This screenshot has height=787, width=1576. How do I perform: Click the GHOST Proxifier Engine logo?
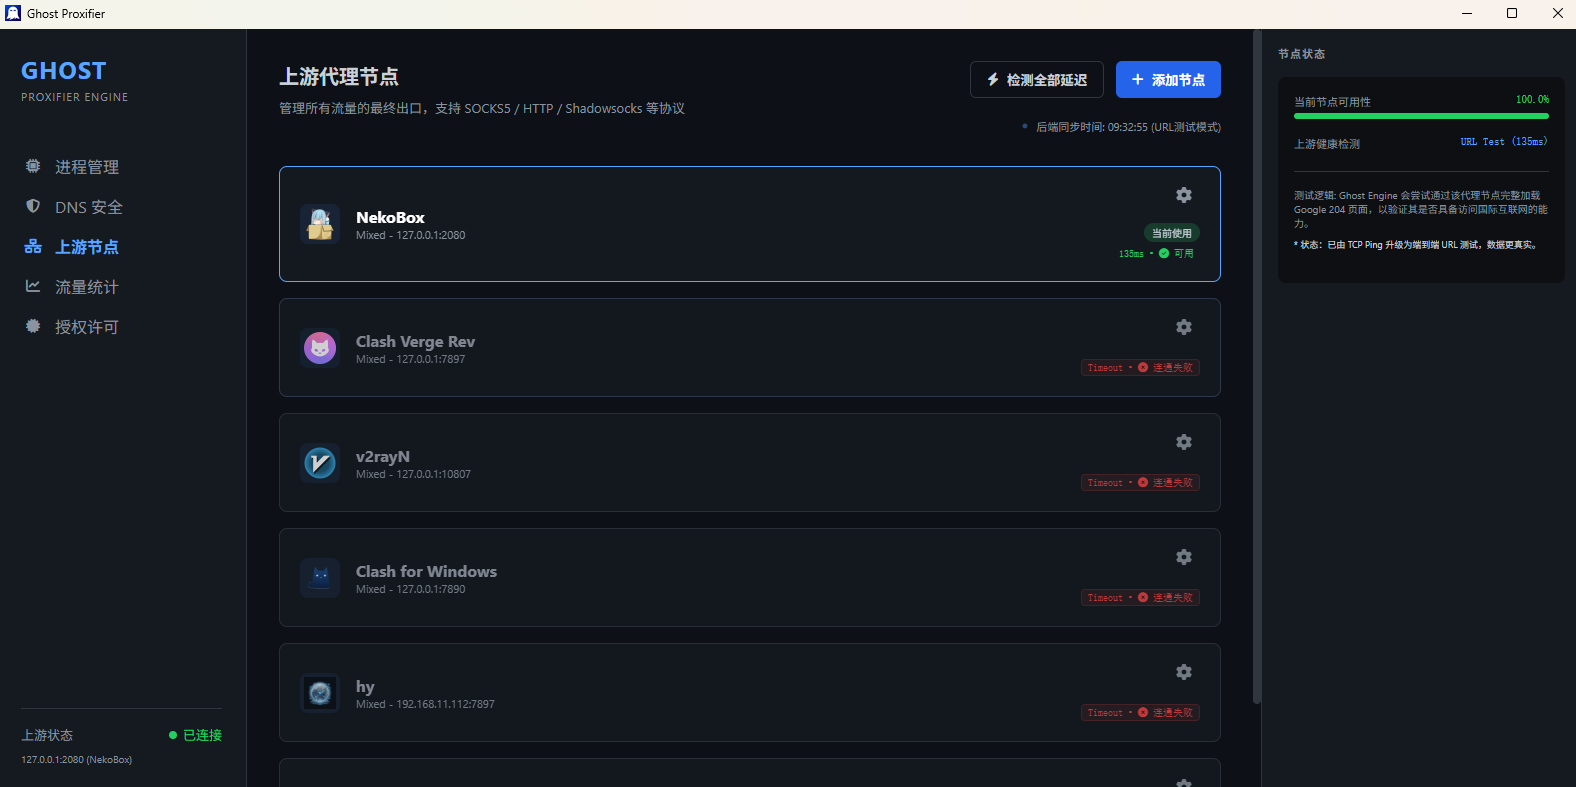(x=75, y=81)
